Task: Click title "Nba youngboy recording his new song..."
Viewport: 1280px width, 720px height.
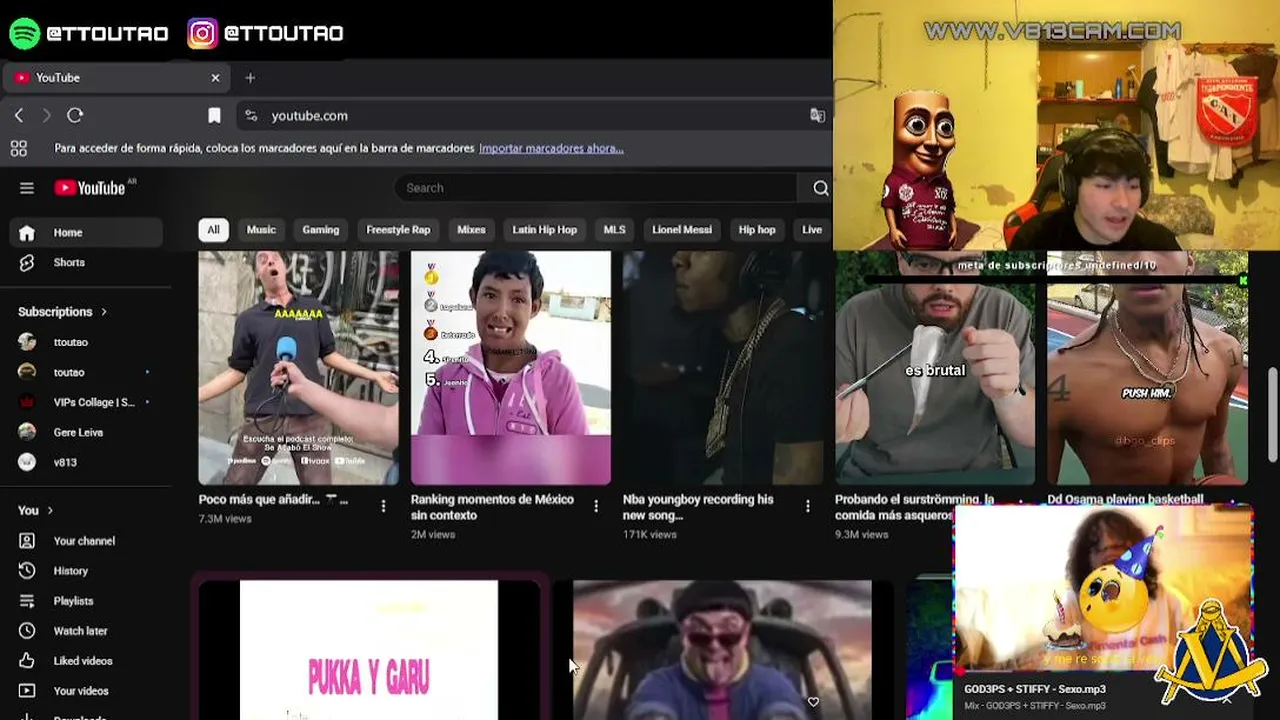Action: [x=698, y=507]
